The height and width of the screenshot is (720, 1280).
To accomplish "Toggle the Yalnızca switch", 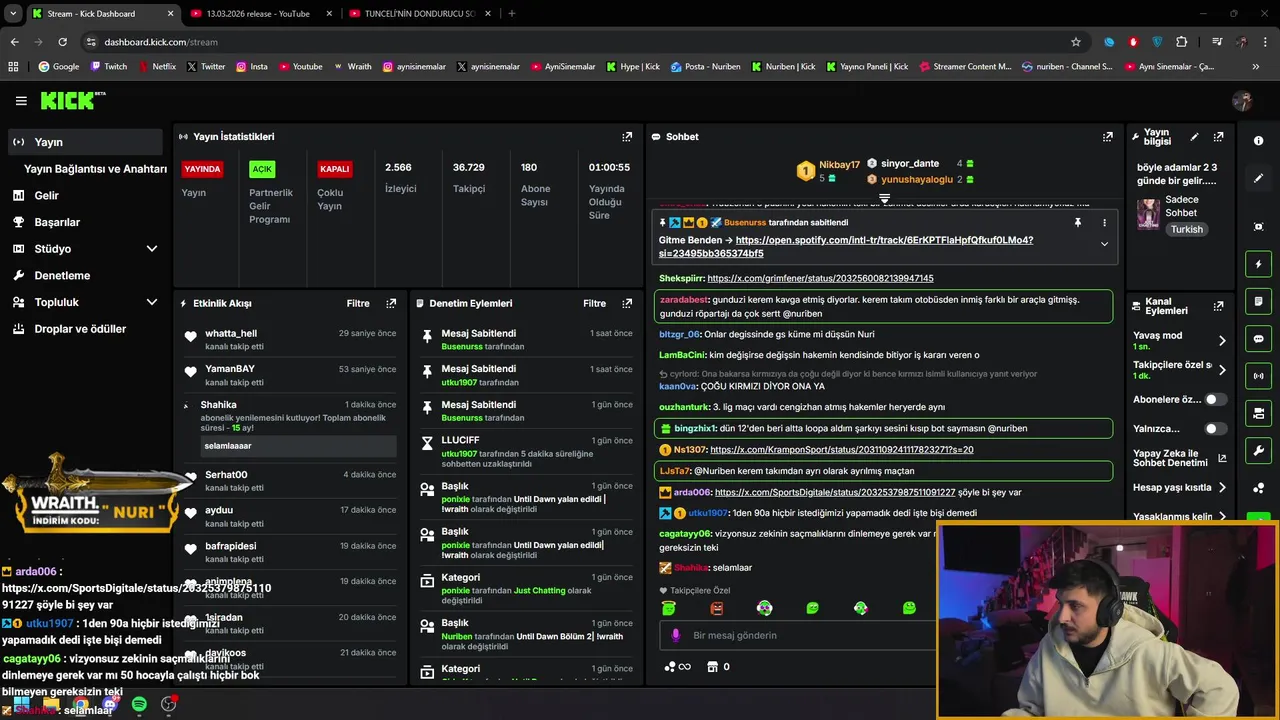I will [x=1215, y=429].
